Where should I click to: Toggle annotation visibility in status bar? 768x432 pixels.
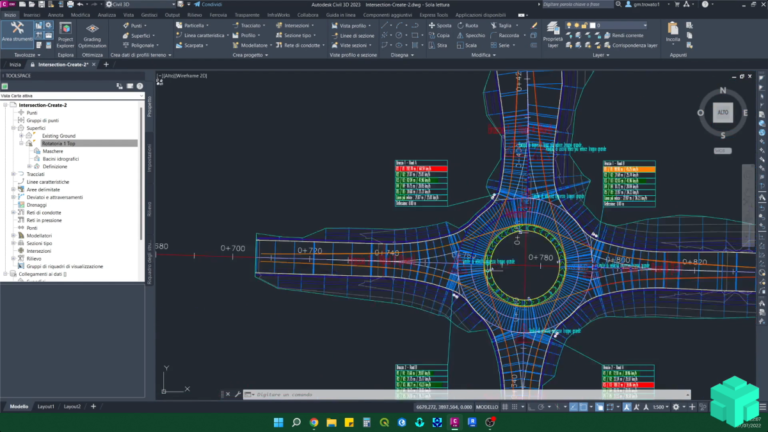coord(627,407)
